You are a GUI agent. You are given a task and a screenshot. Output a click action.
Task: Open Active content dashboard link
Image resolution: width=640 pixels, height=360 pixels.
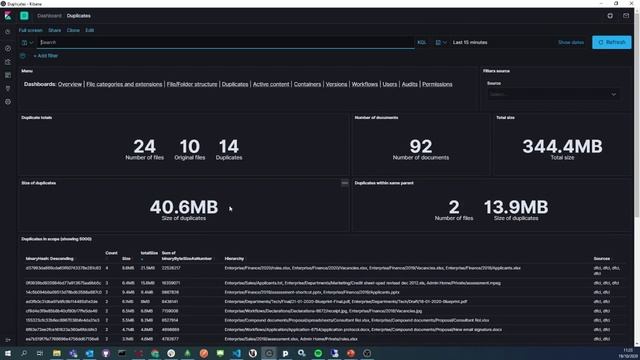point(271,84)
